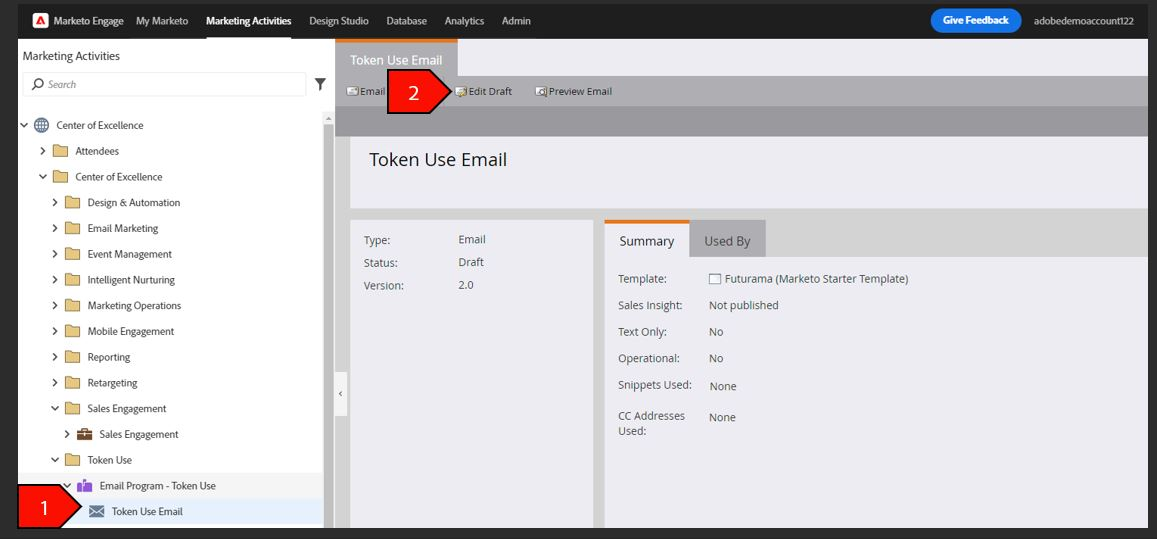
Task: Click Edit Draft in the toolbar
Action: click(483, 92)
